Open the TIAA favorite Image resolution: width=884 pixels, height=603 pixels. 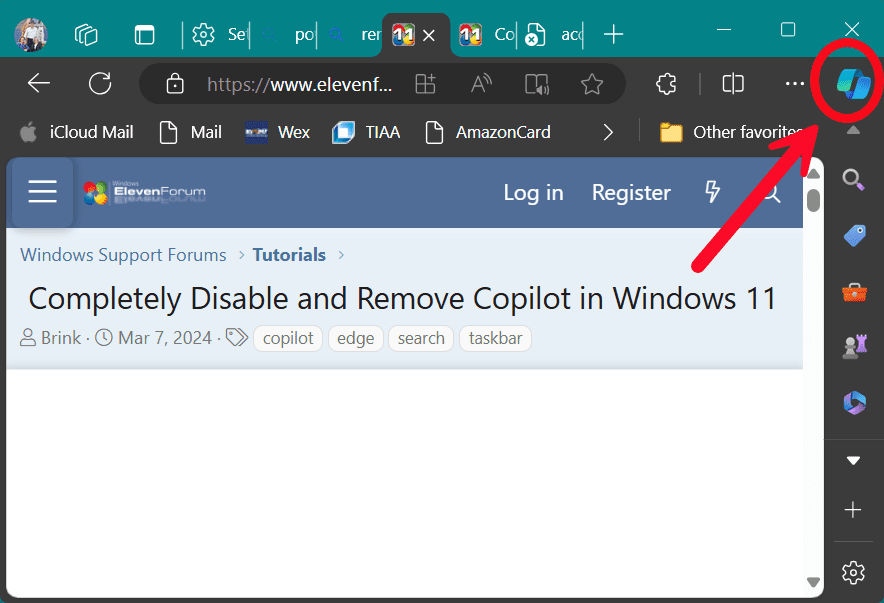click(366, 132)
